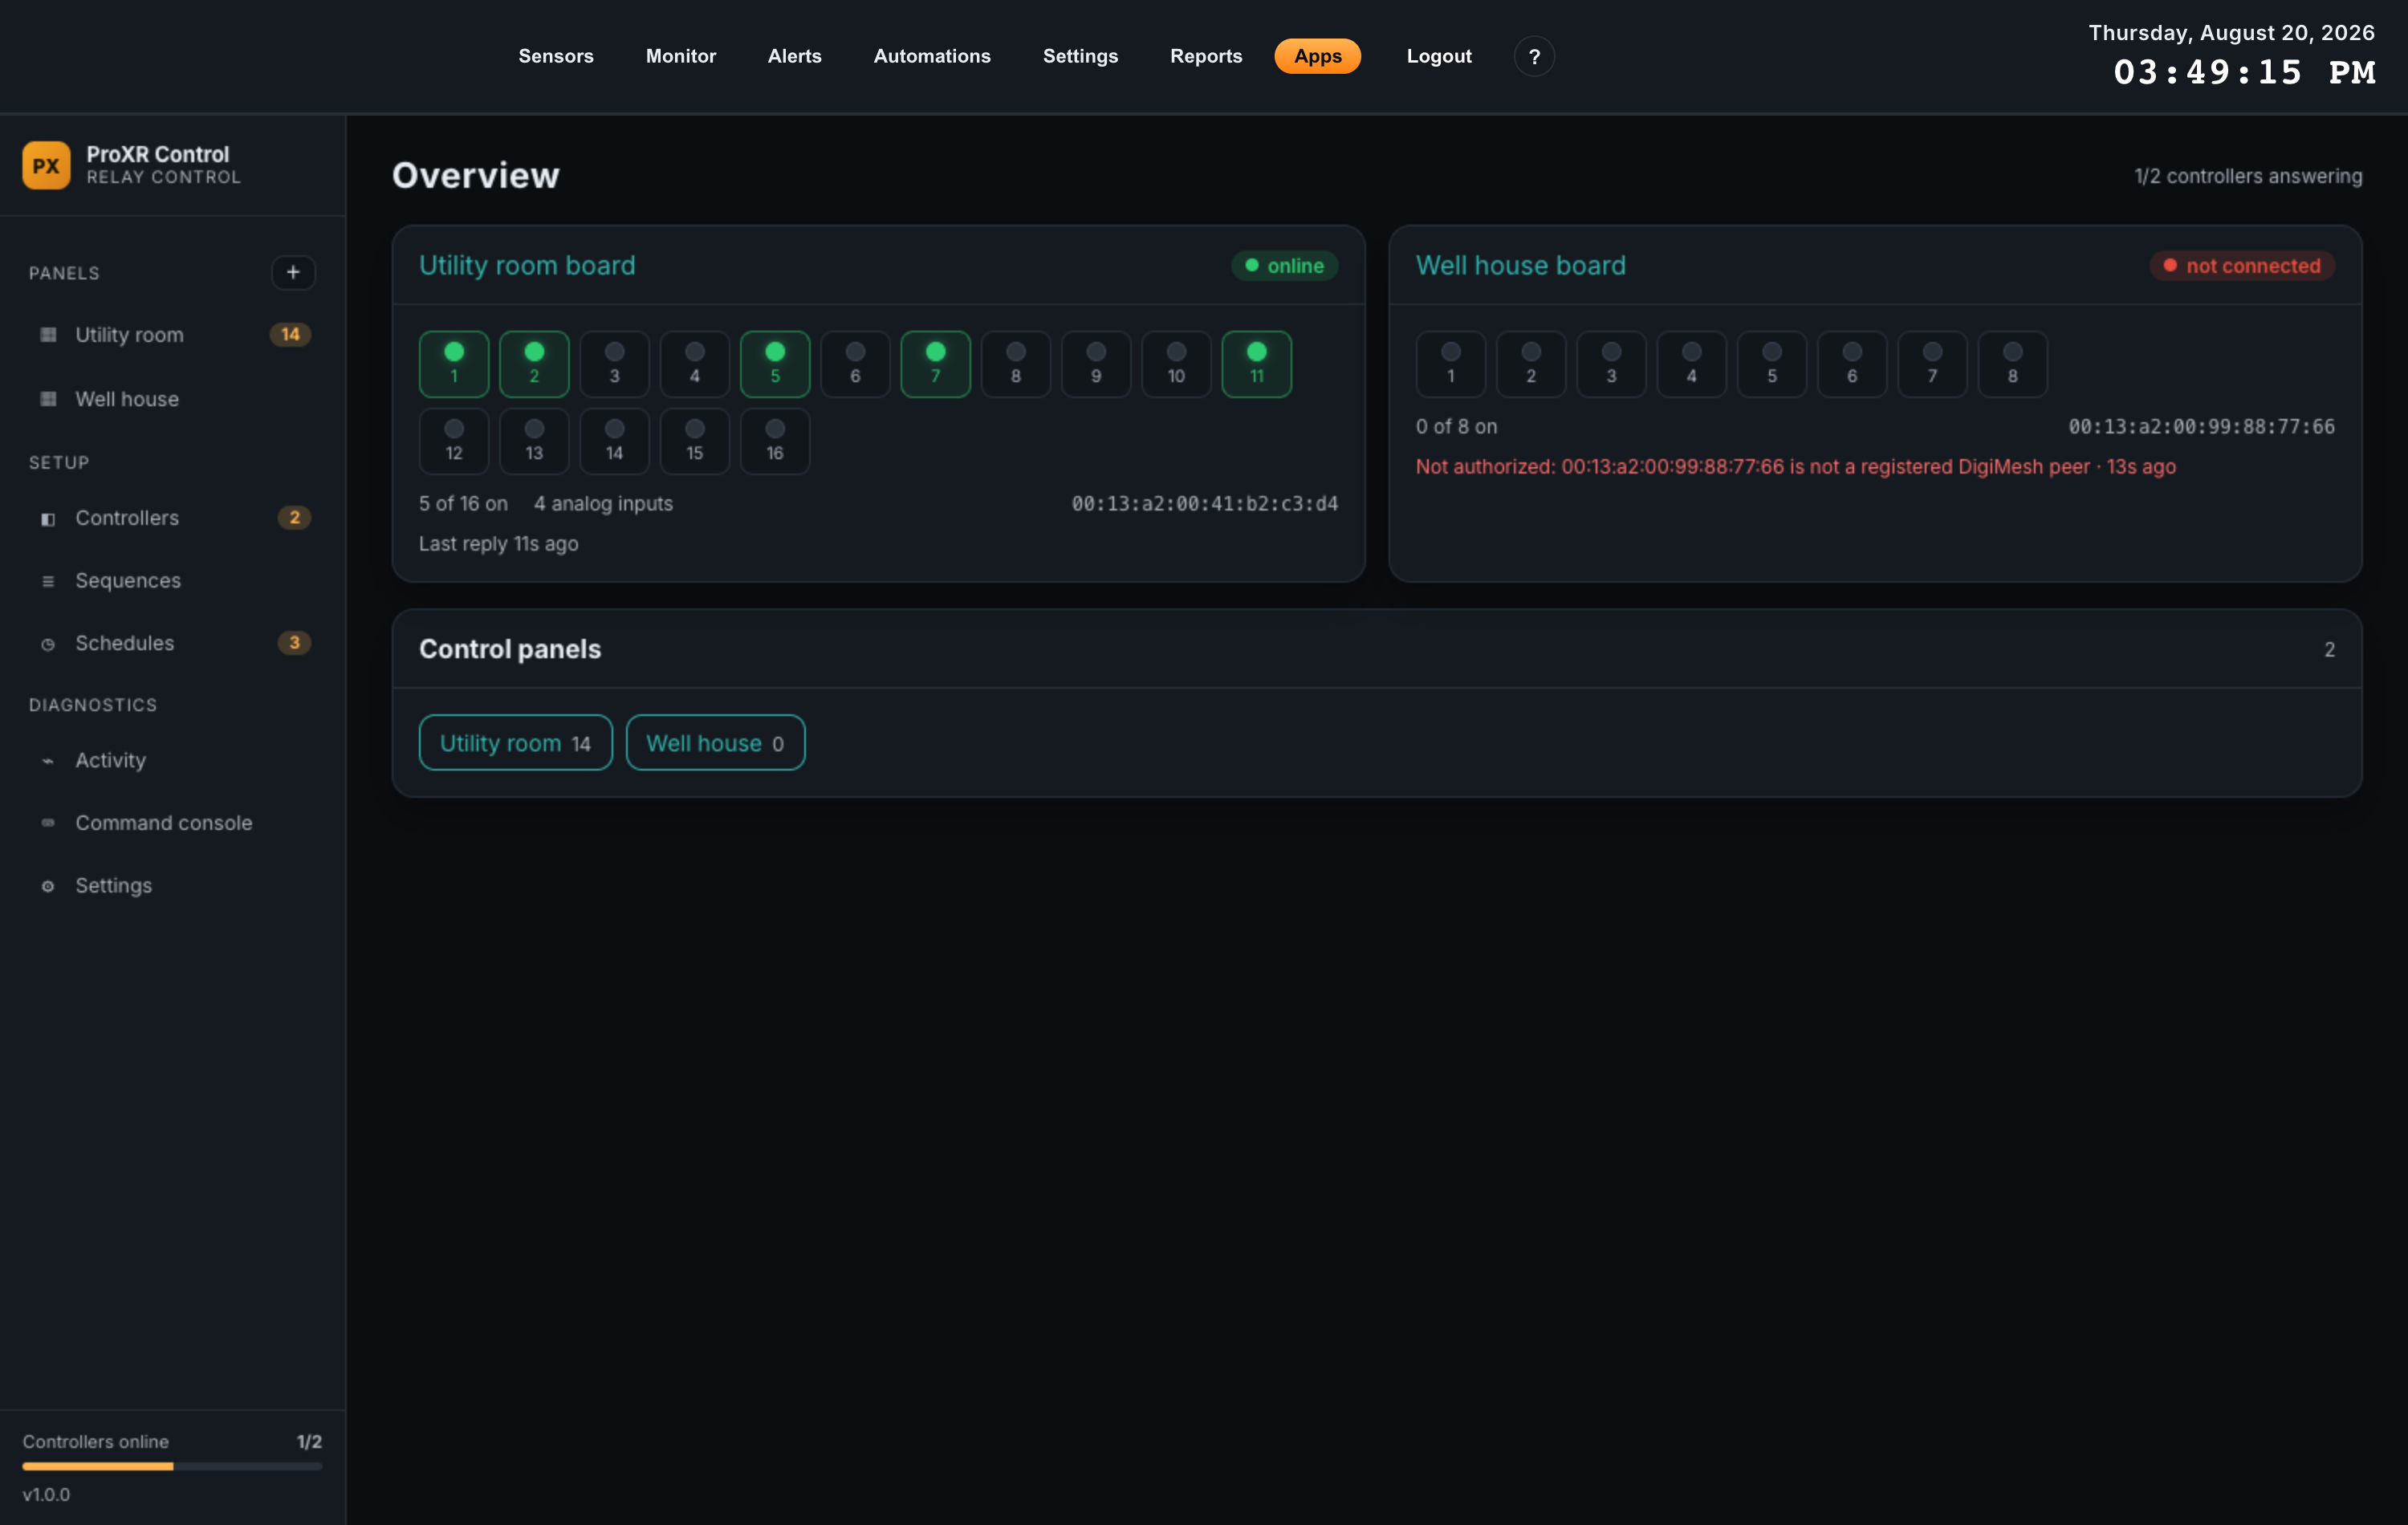
Task: Toggle relay 3 on Utility room board
Action: click(x=614, y=364)
